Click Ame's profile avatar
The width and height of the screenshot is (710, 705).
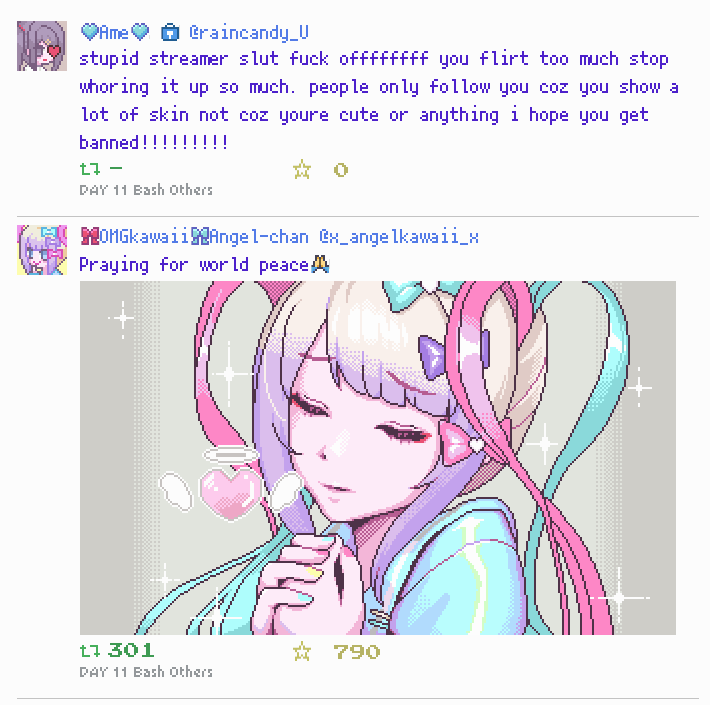(x=42, y=46)
